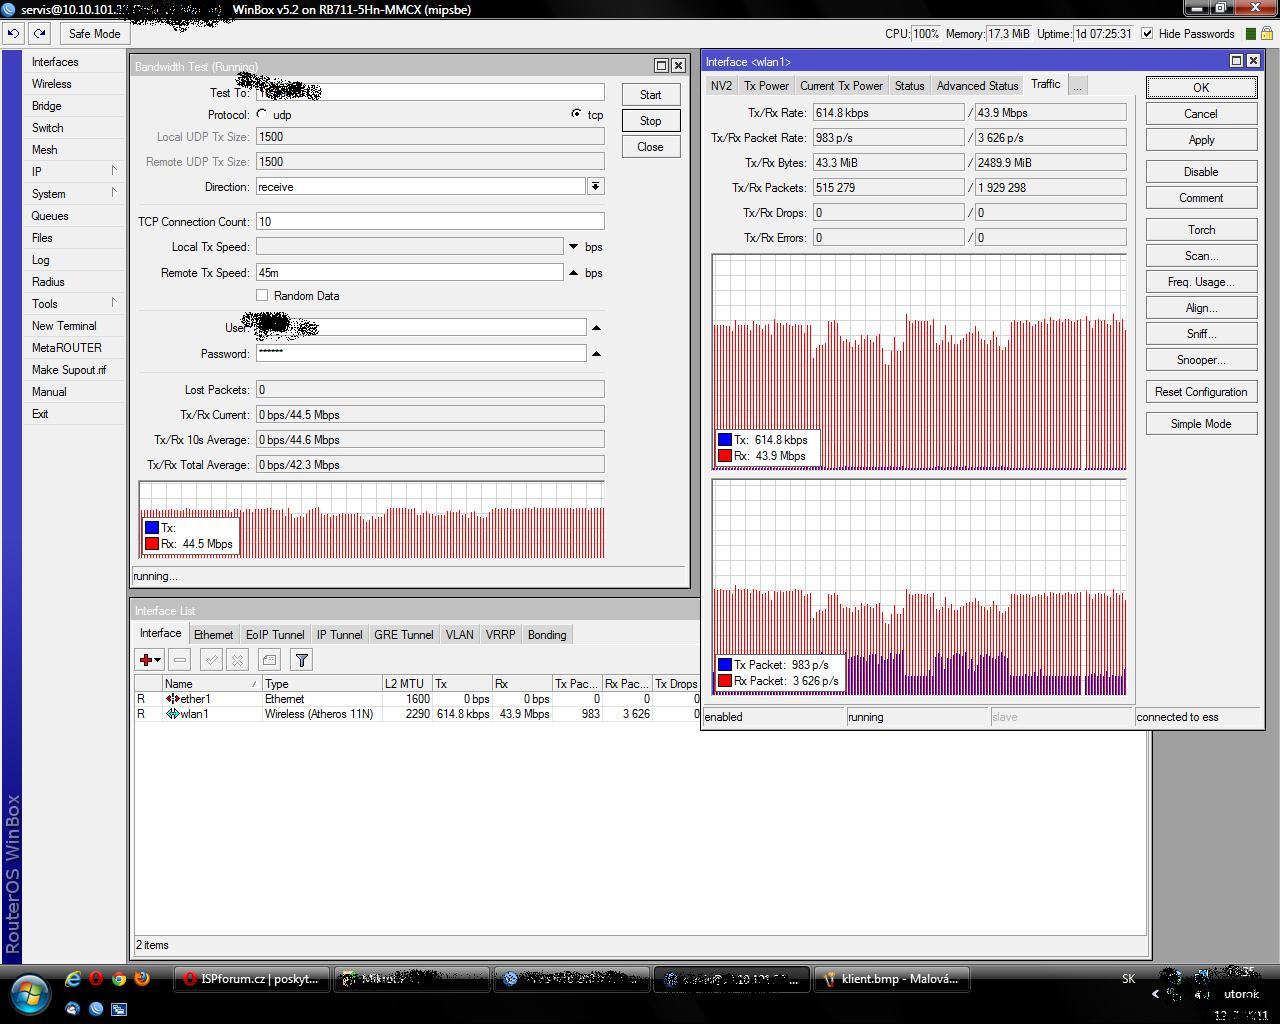The width and height of the screenshot is (1280, 1024).
Task: Expand the IP submenu in sidebar
Action: 114,170
